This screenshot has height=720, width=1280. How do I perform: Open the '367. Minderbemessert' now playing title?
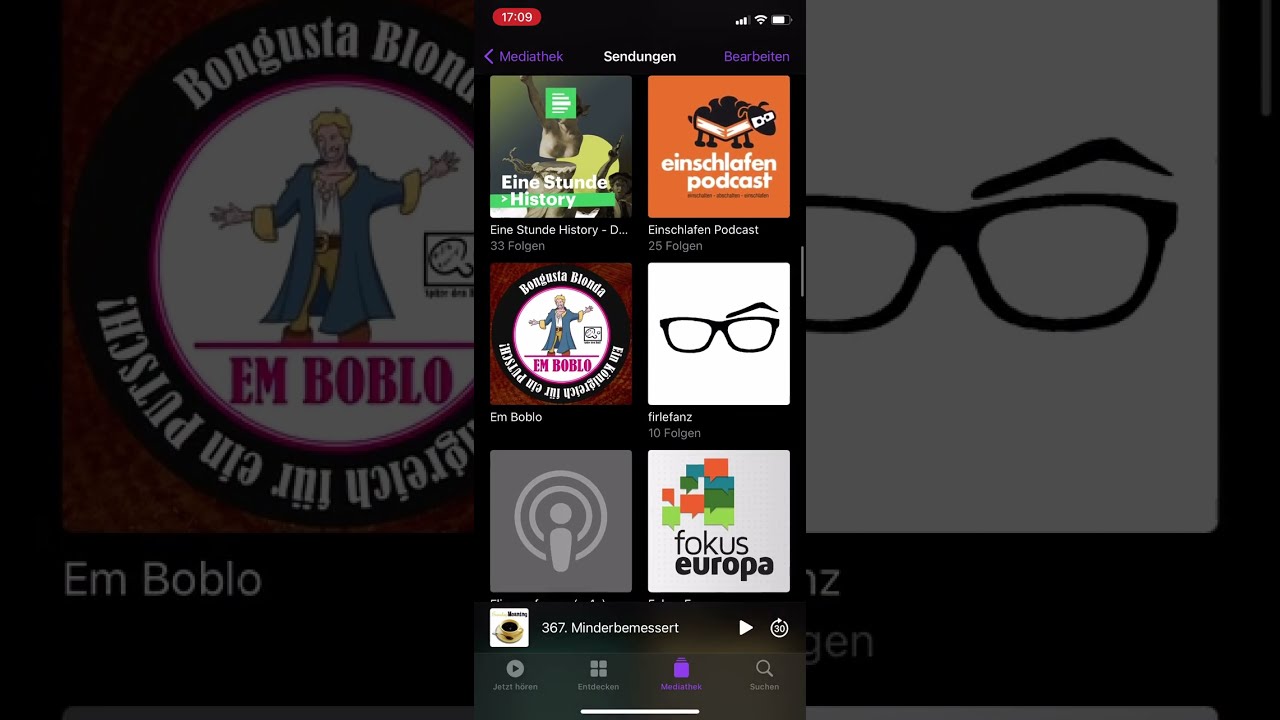click(x=610, y=628)
